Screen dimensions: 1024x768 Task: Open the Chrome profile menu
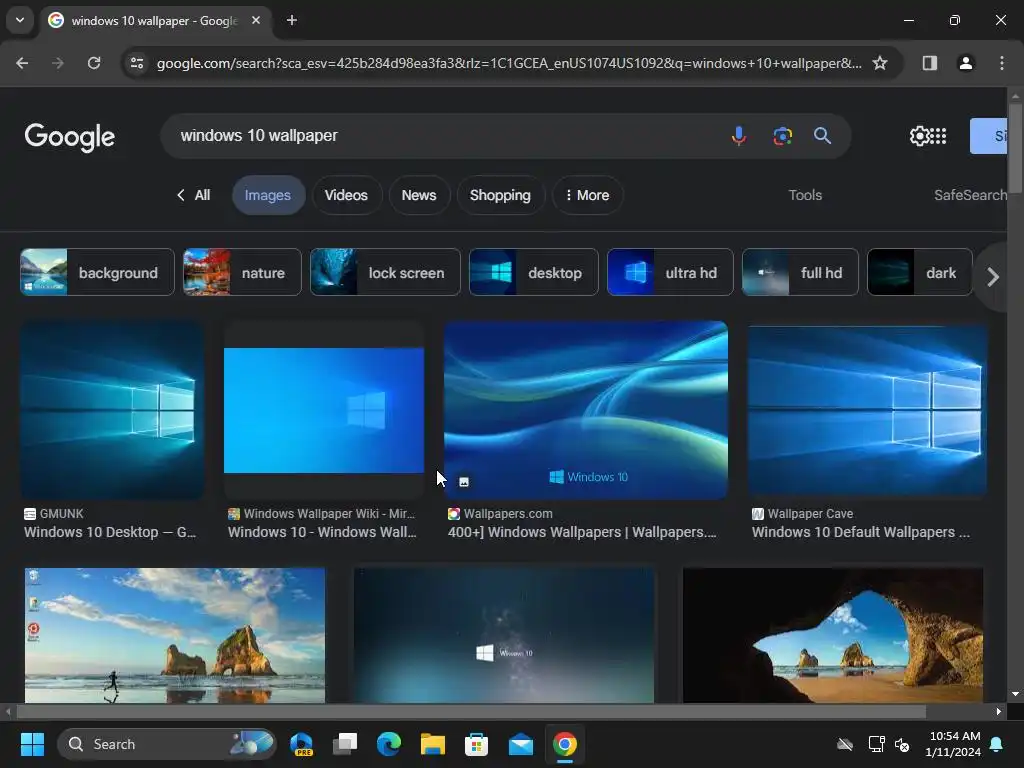[x=966, y=63]
